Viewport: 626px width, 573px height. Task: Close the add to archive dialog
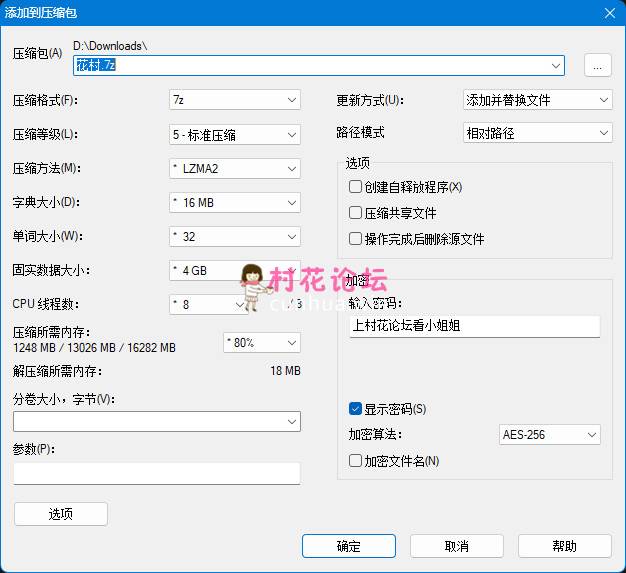[x=608, y=12]
